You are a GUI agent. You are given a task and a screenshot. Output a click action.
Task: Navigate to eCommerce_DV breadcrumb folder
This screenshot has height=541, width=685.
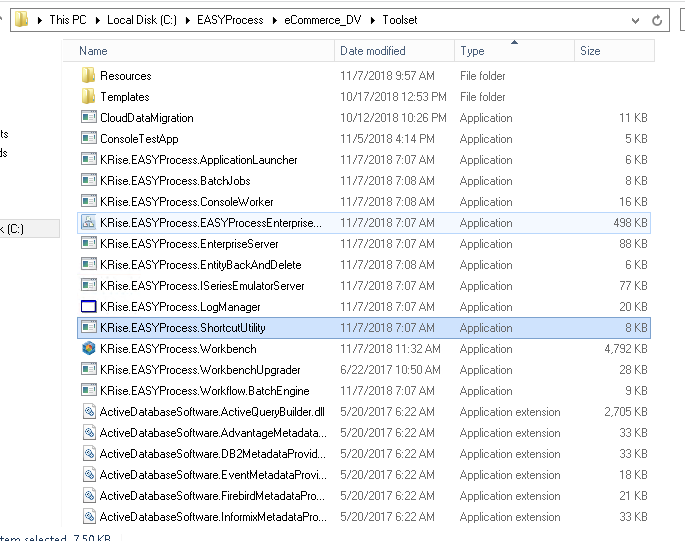(x=323, y=20)
